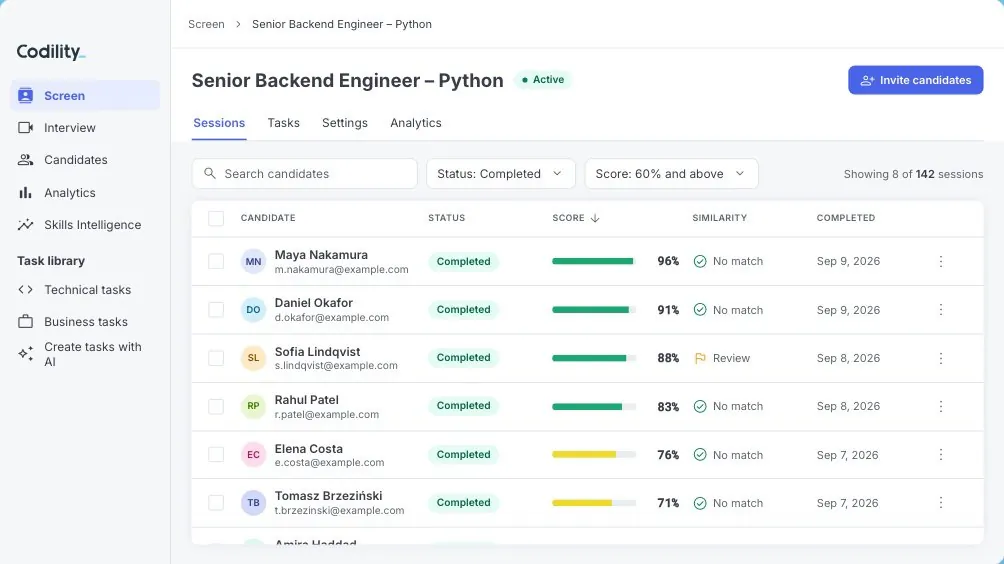Click No match check icon for Maya Nakamura

[700, 261]
